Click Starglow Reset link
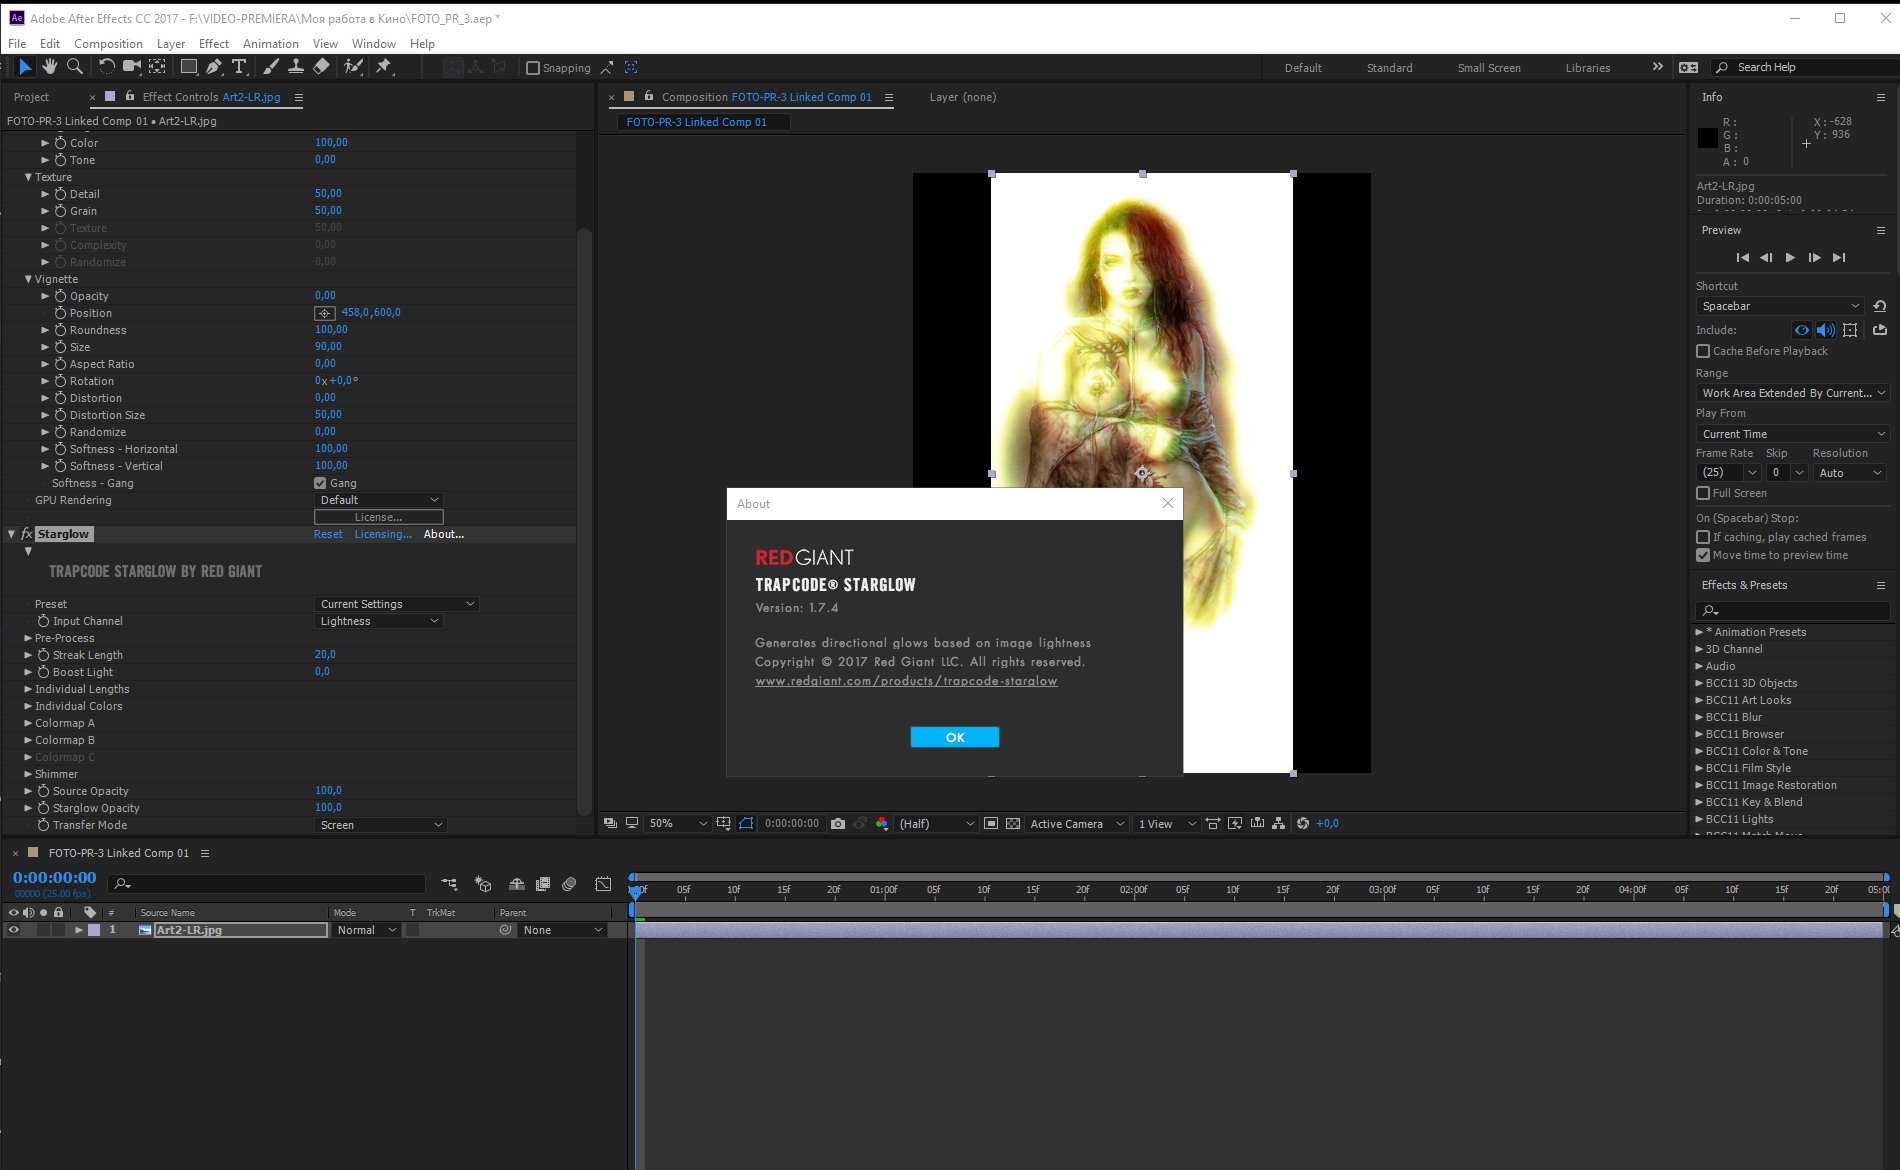 click(x=328, y=534)
